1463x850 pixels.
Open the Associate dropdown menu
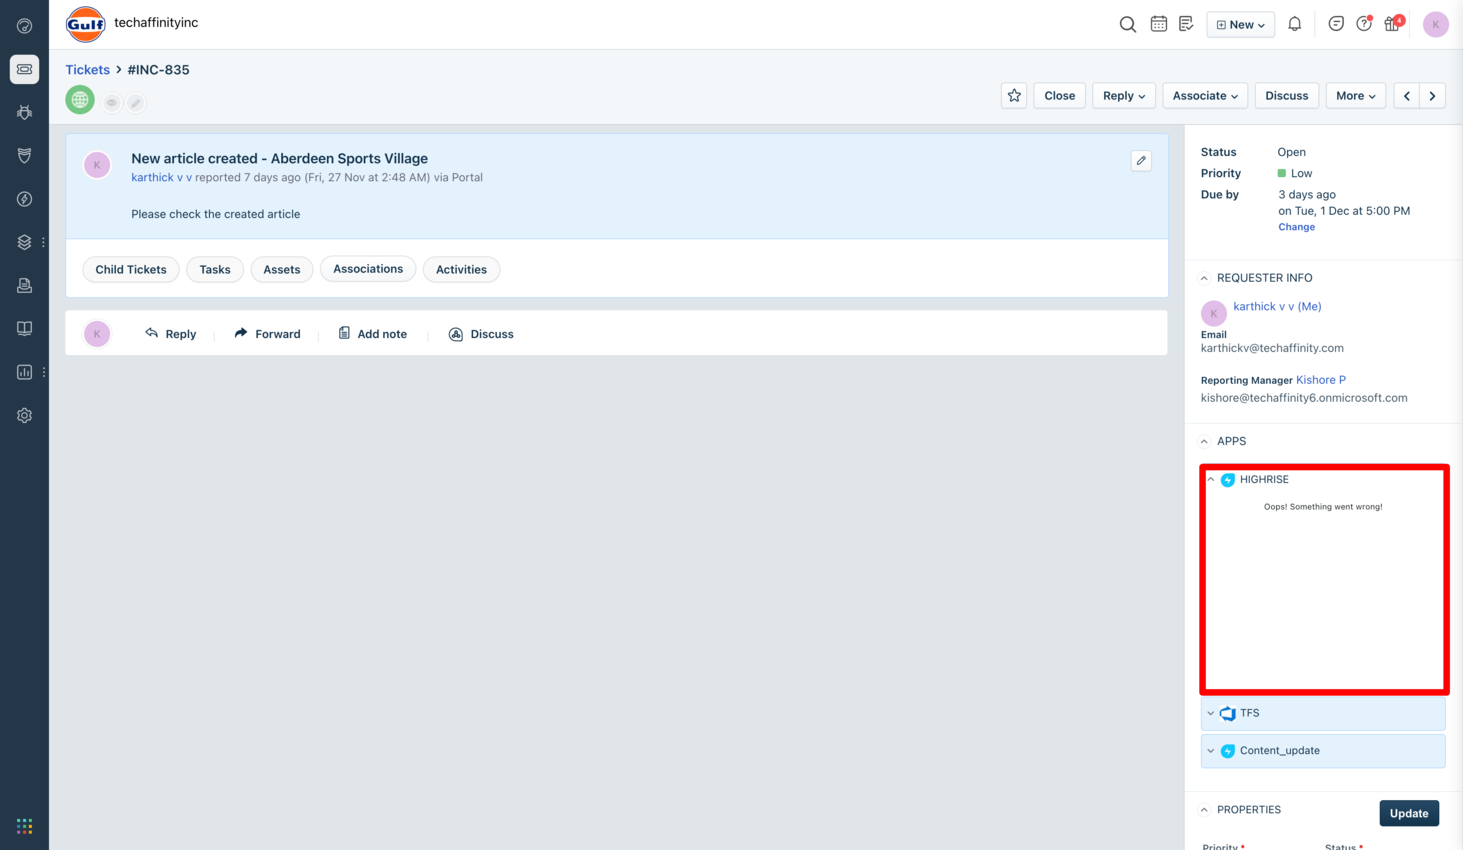click(x=1204, y=96)
